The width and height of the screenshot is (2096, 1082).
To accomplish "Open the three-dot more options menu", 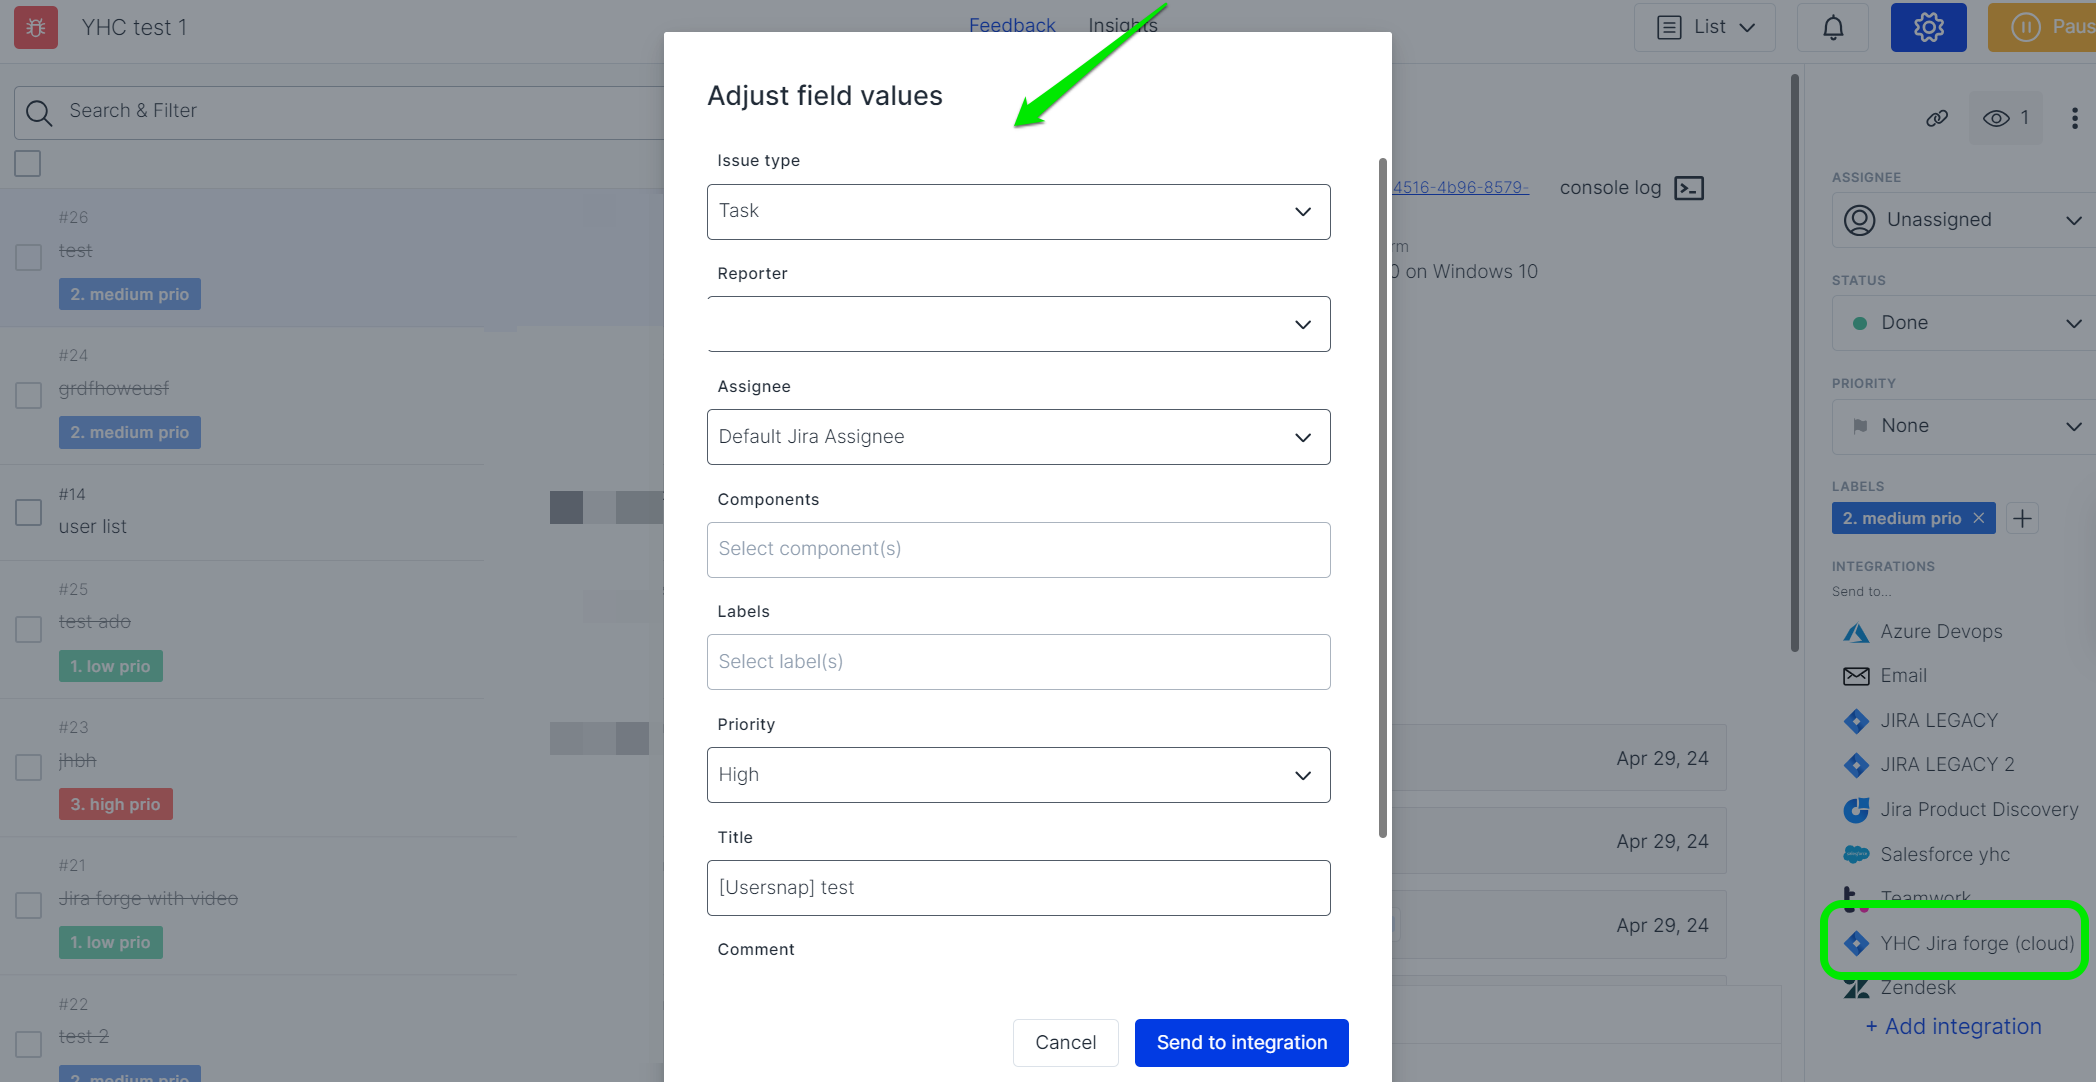I will (2075, 118).
